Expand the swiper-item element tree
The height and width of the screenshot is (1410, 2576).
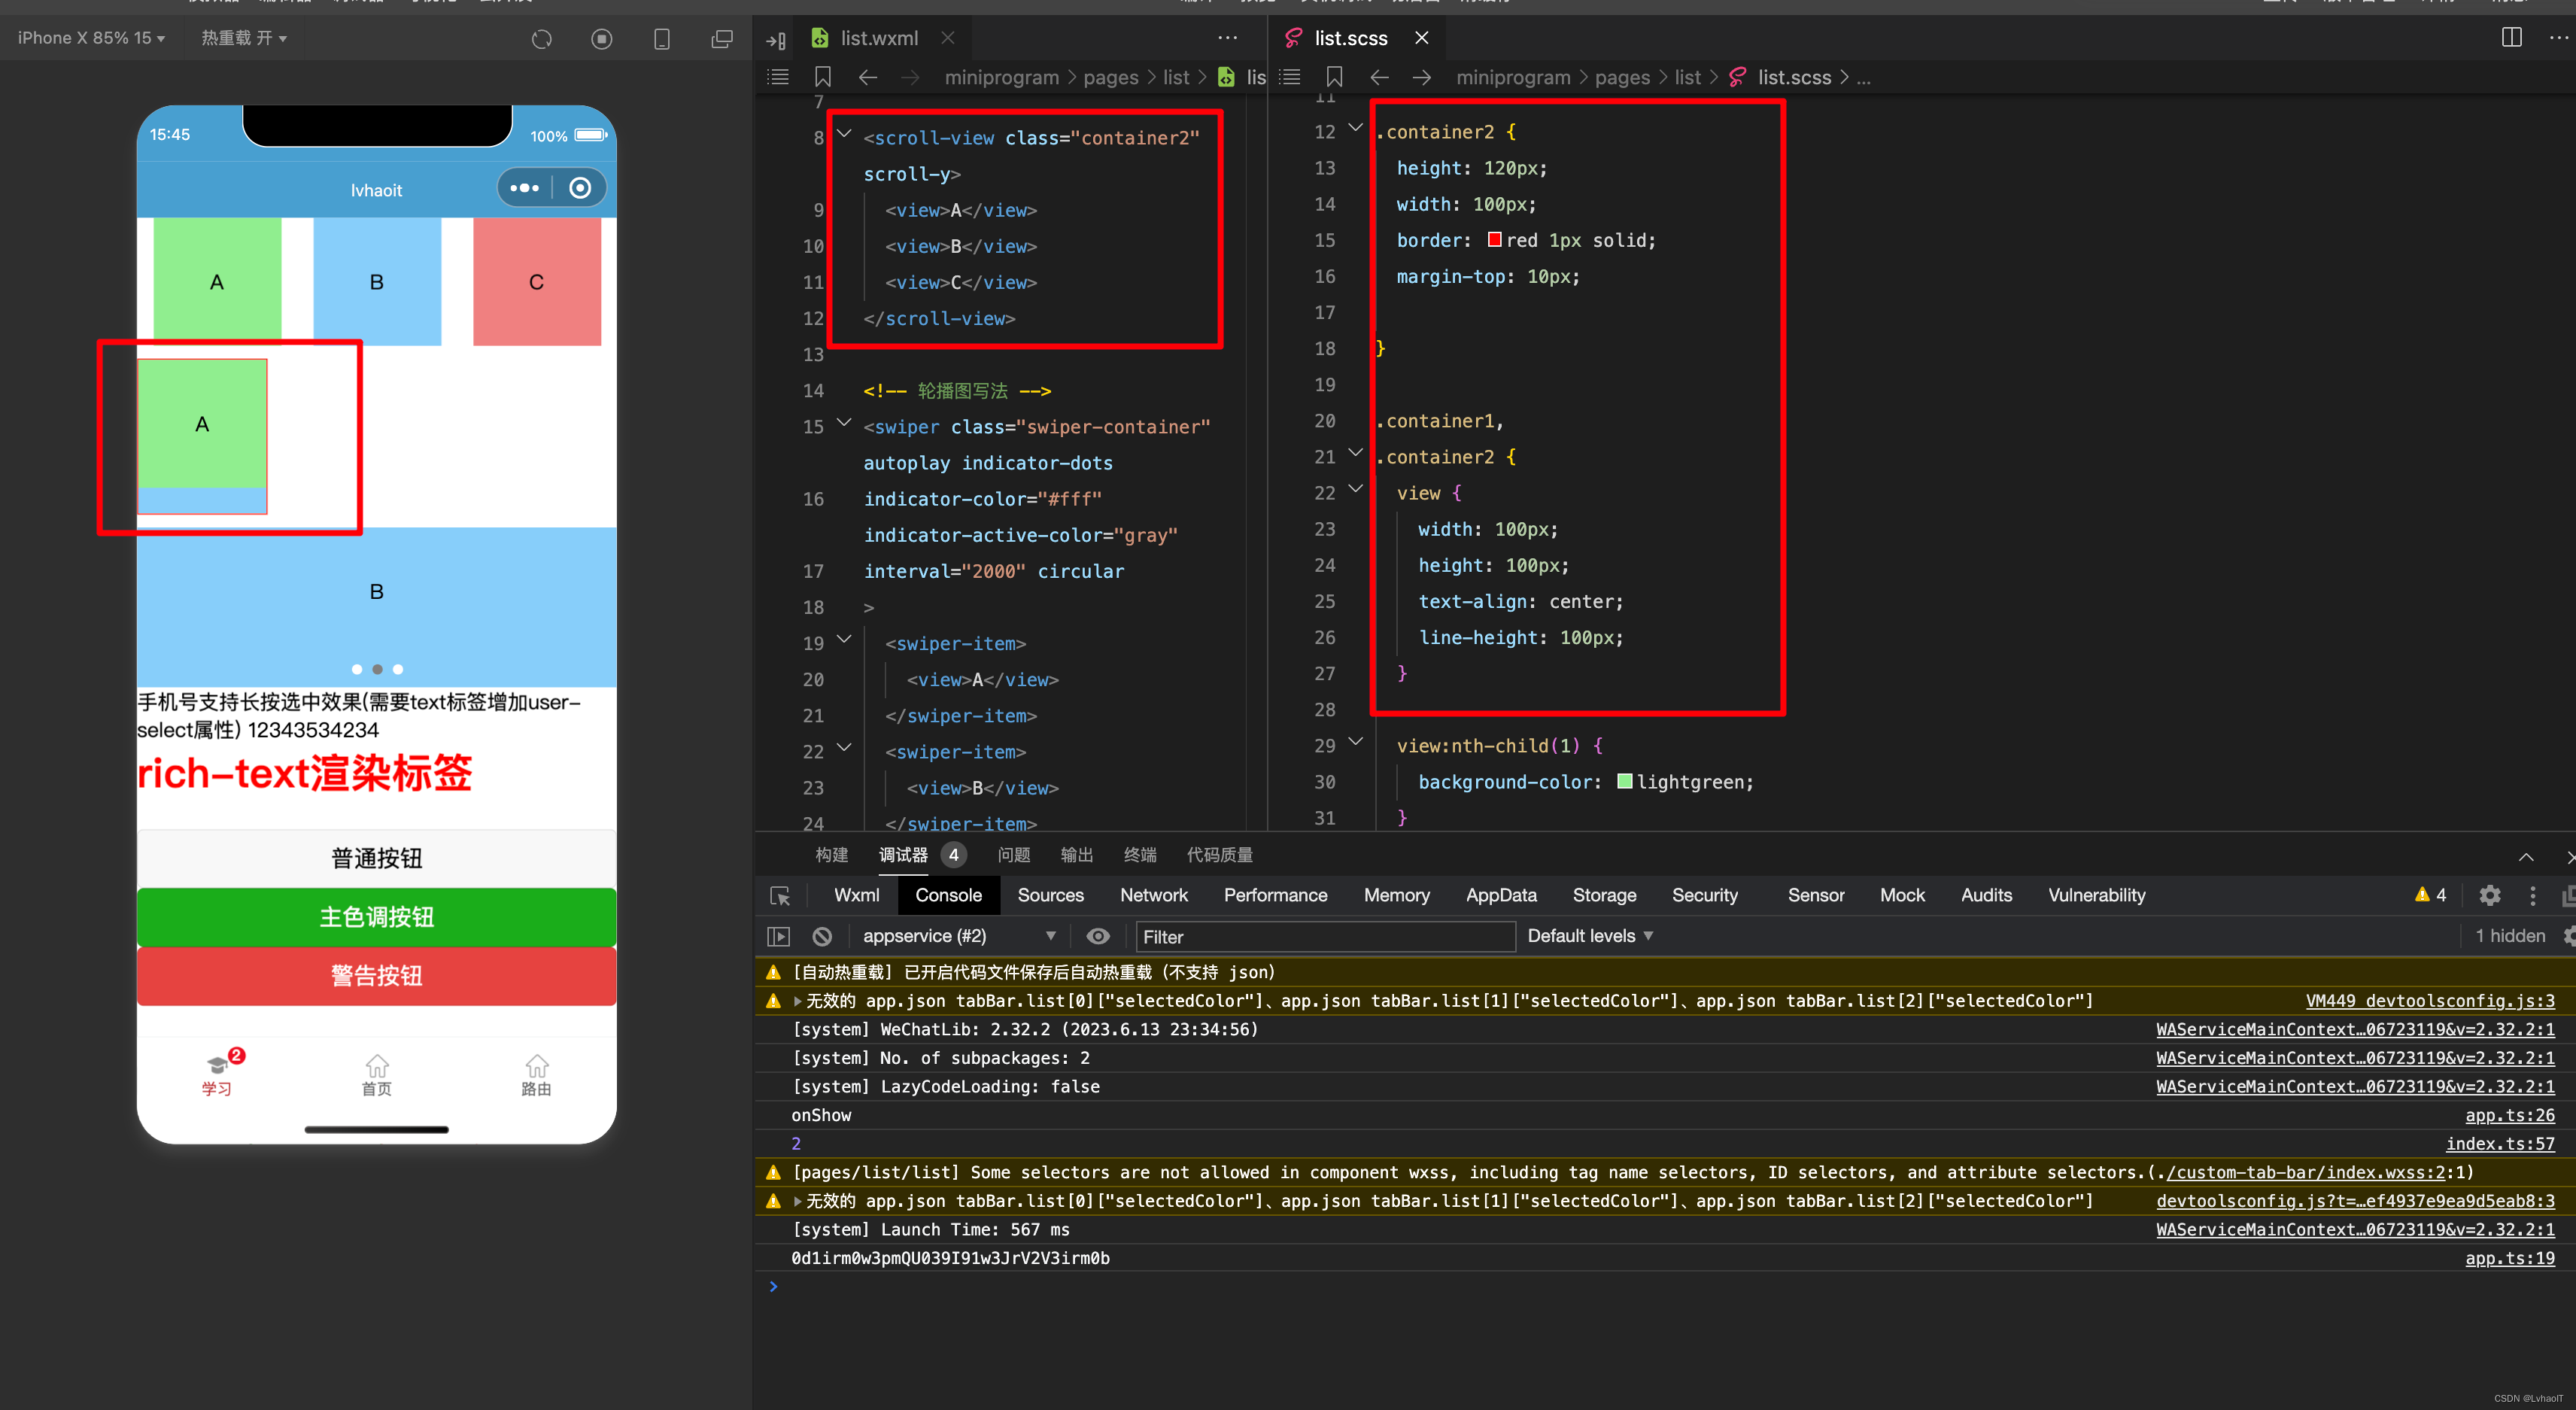842,643
